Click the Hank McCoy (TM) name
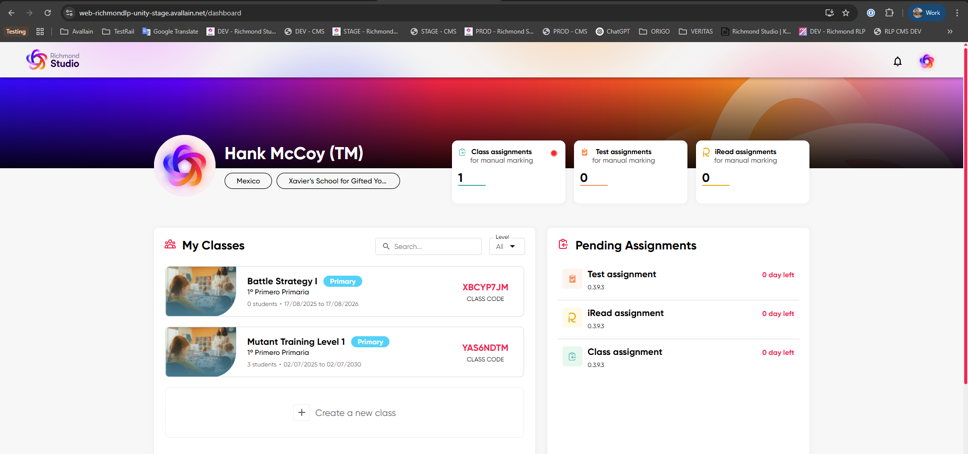 coord(294,153)
